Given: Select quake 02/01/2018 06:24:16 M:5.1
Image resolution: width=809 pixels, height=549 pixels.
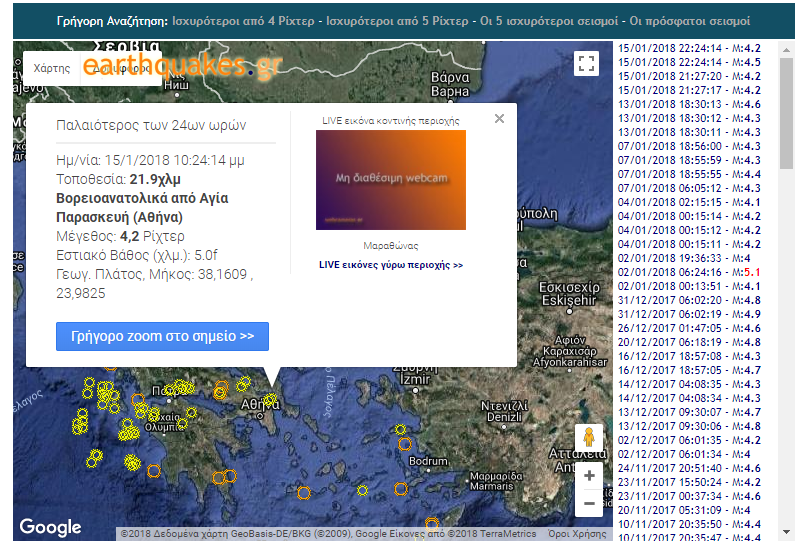Looking at the screenshot, I should [689, 272].
